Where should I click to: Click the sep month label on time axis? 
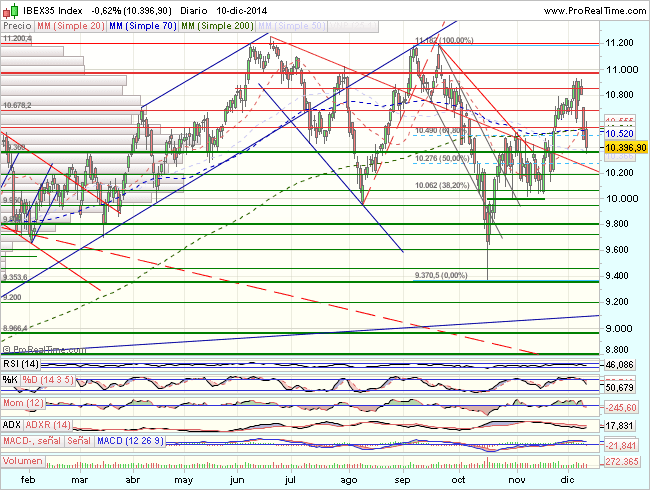click(x=403, y=480)
